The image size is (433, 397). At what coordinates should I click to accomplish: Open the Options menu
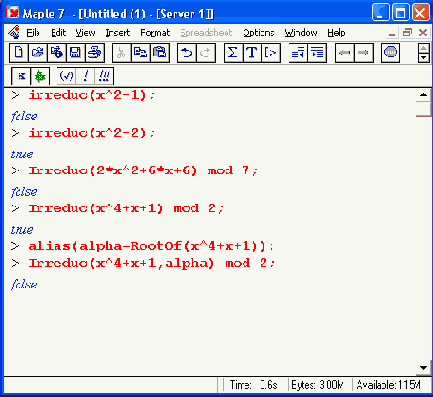point(259,33)
